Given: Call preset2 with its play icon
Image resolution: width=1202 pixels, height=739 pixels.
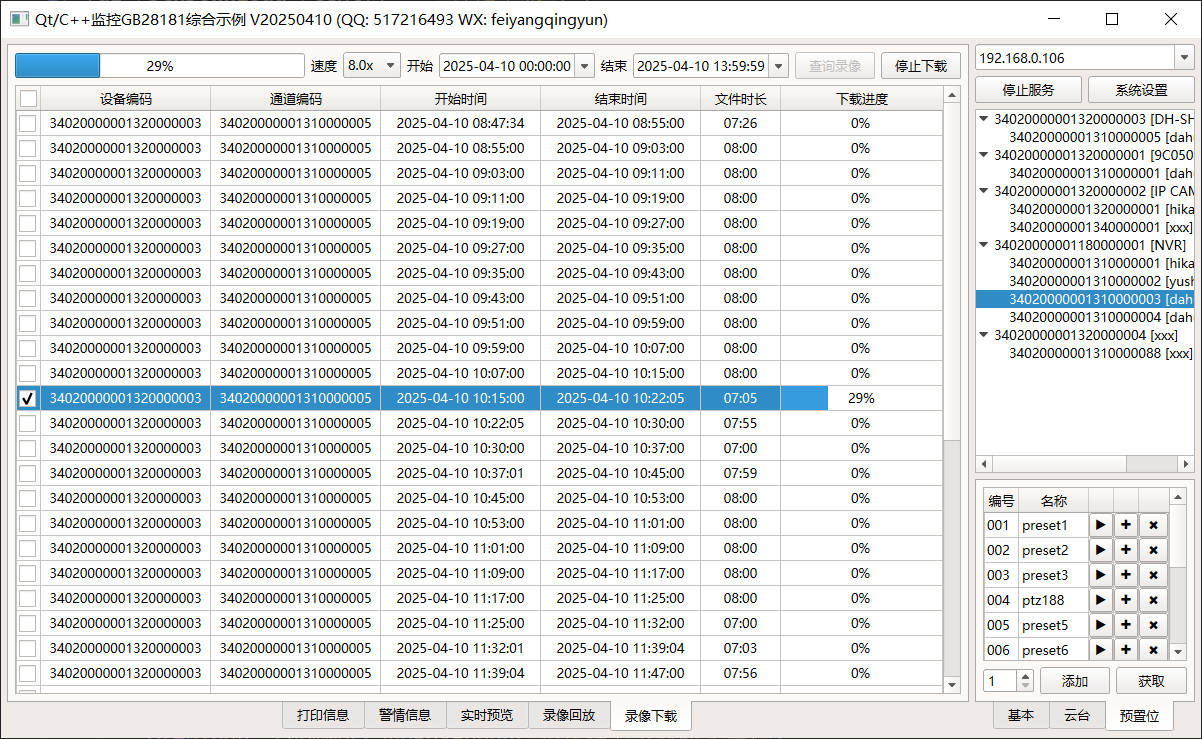Looking at the screenshot, I should [x=1101, y=550].
